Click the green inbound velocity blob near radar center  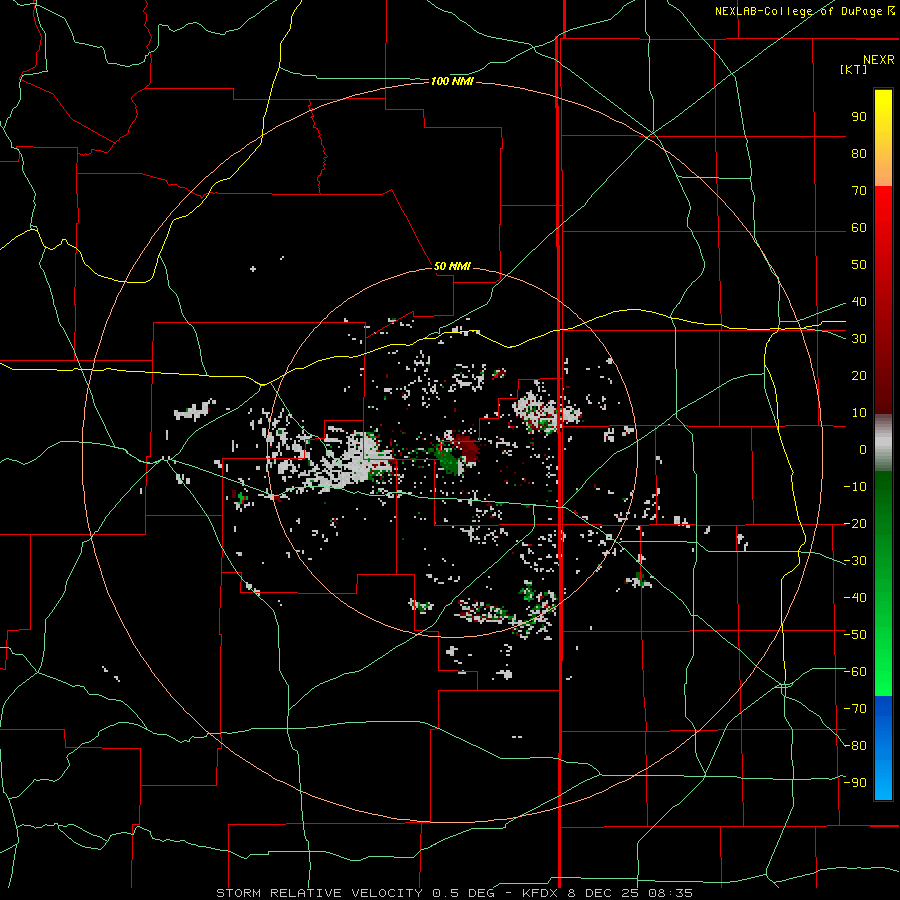pos(450,461)
